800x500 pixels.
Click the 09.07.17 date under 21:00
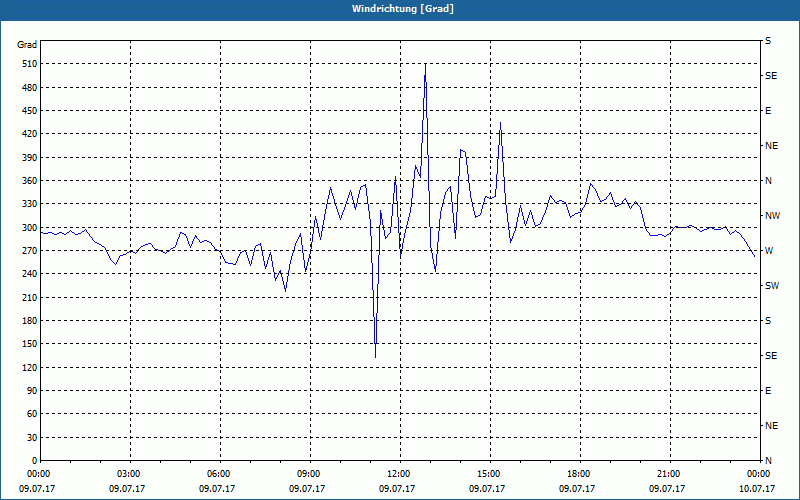(x=667, y=488)
